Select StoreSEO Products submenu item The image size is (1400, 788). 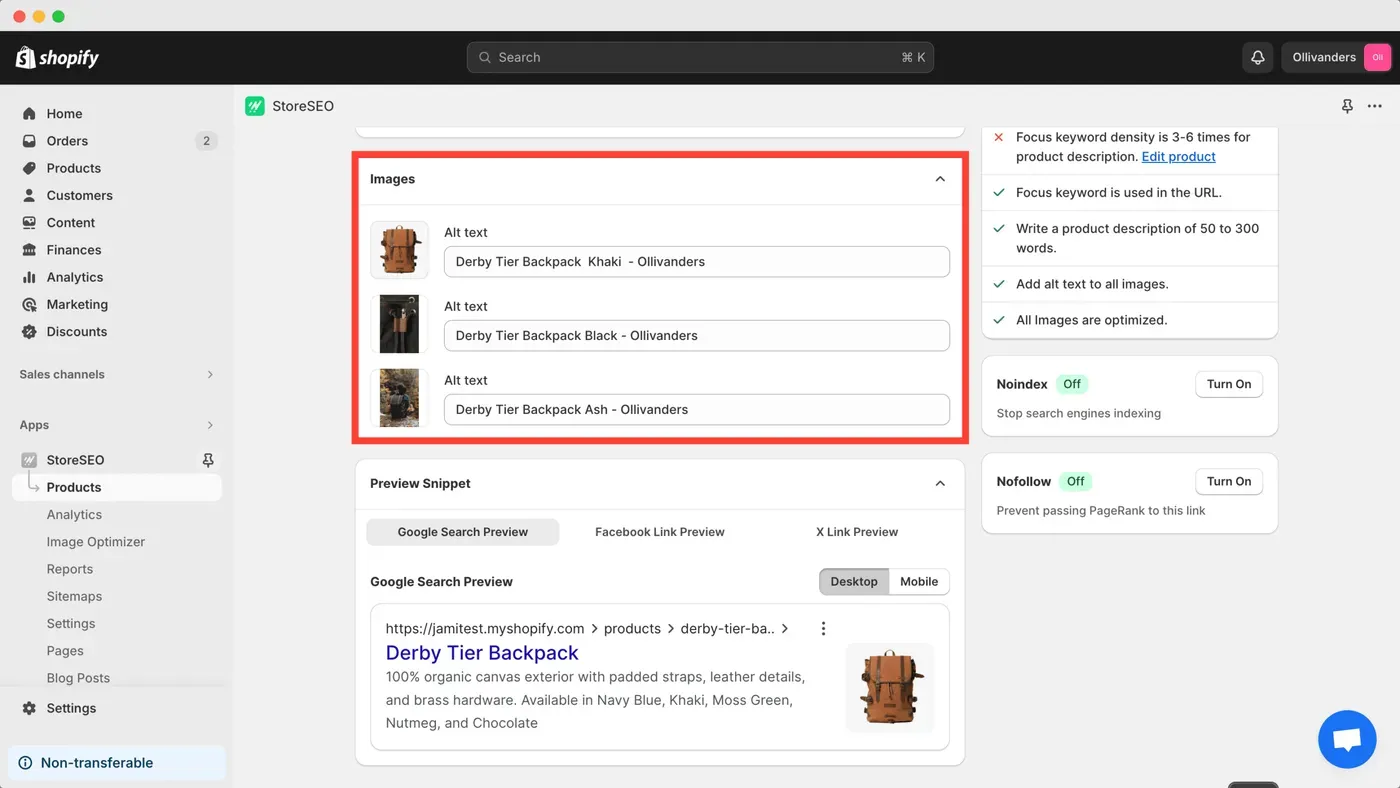coord(117,487)
